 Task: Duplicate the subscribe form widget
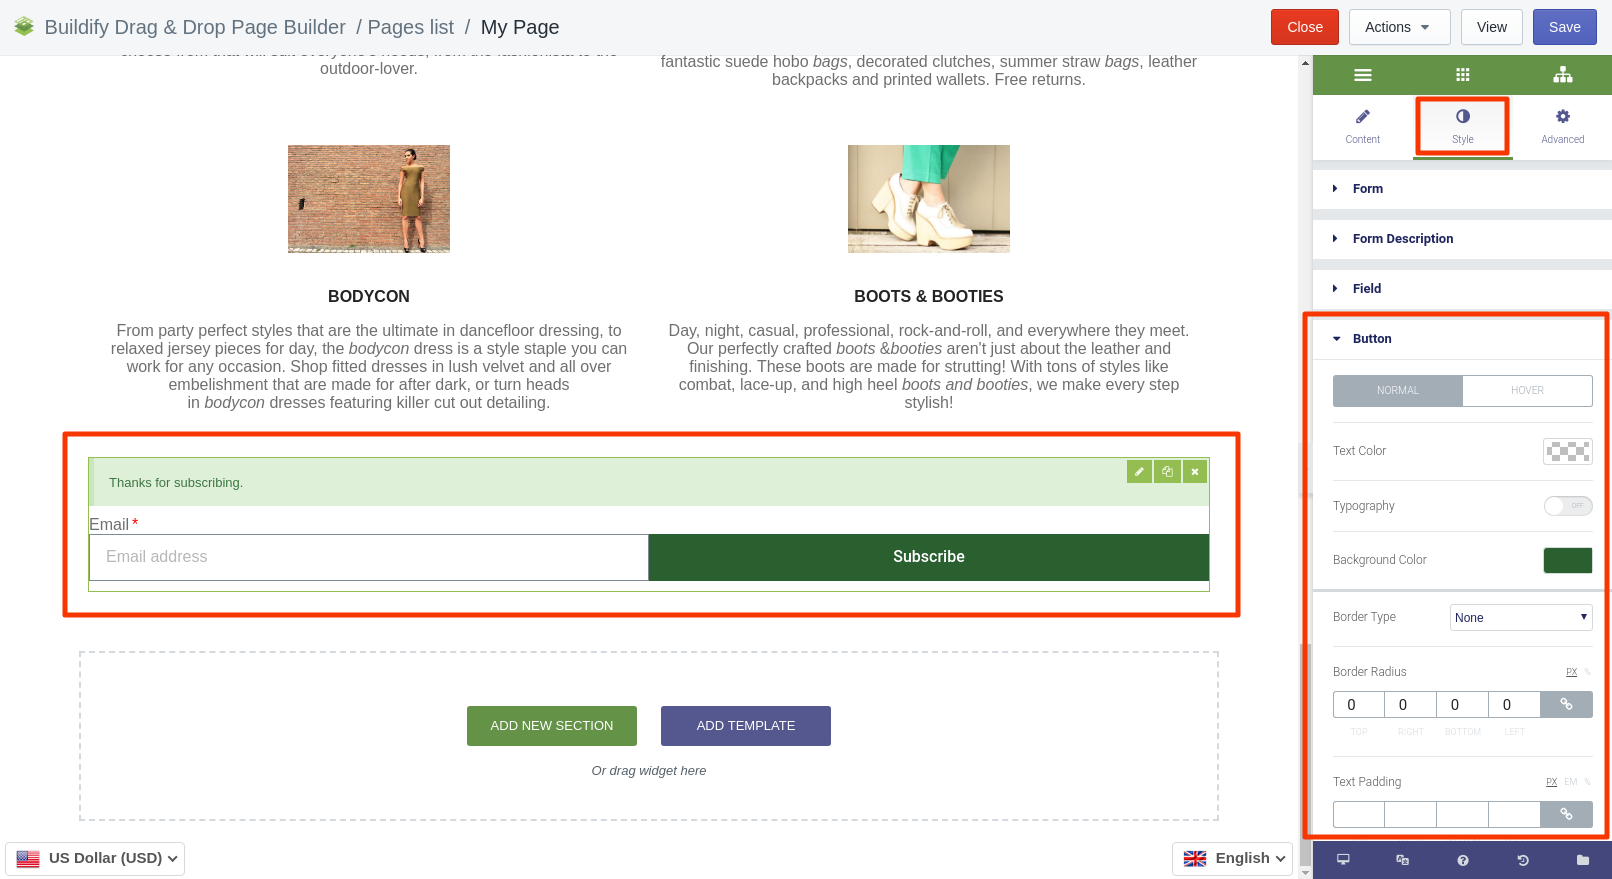pyautogui.click(x=1167, y=472)
